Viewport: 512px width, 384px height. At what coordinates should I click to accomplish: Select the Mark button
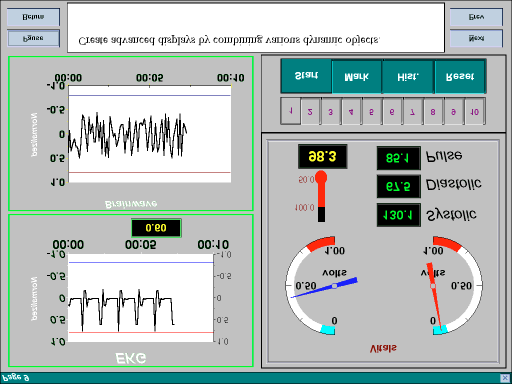click(x=357, y=77)
